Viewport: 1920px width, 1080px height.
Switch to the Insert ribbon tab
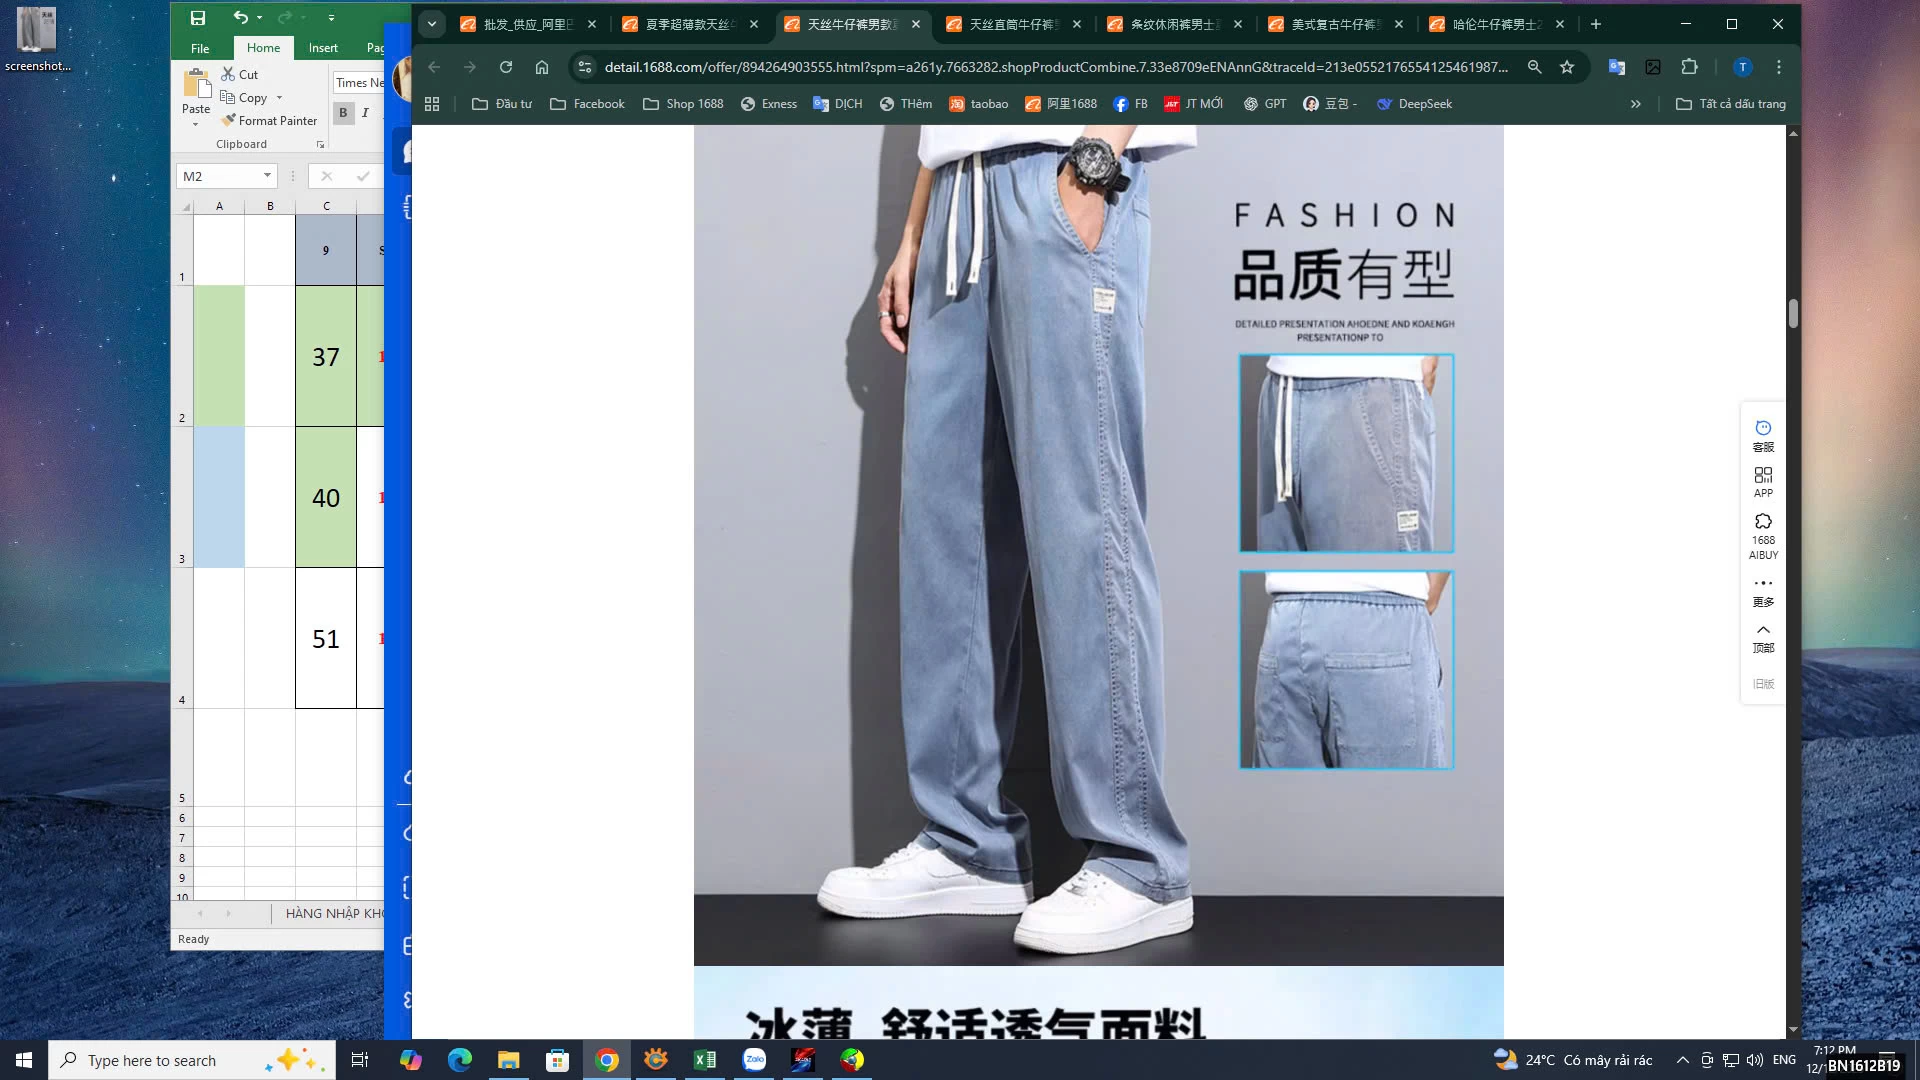click(323, 47)
